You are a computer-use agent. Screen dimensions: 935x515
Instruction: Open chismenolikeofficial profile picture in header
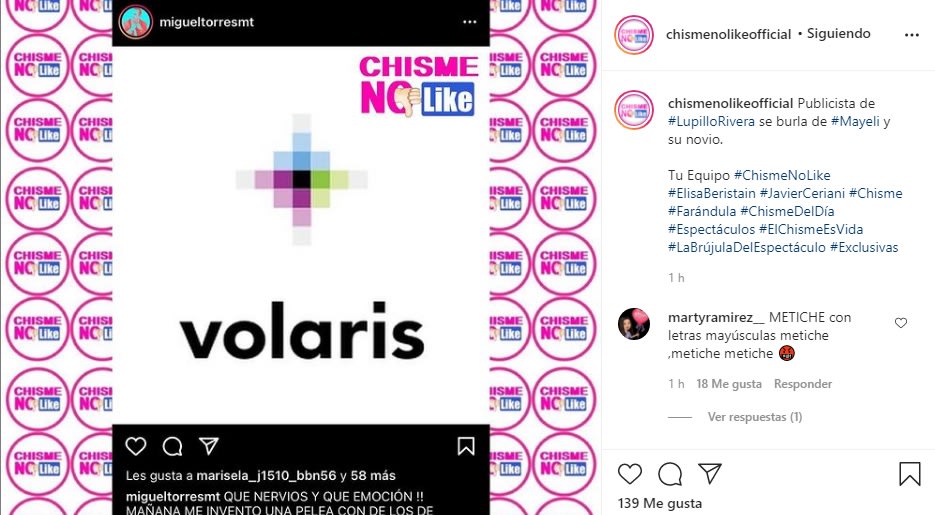[634, 35]
